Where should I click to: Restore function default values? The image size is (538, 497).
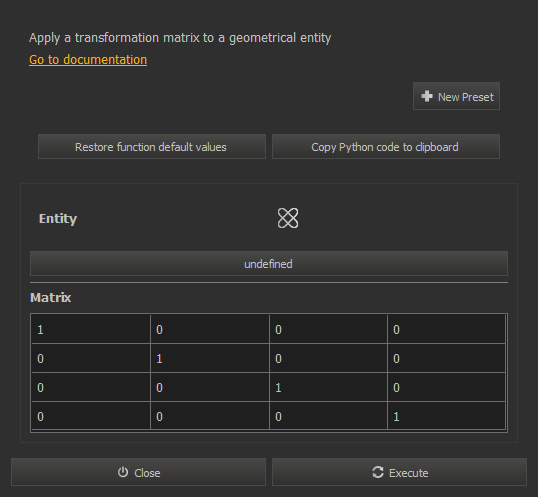coord(152,147)
